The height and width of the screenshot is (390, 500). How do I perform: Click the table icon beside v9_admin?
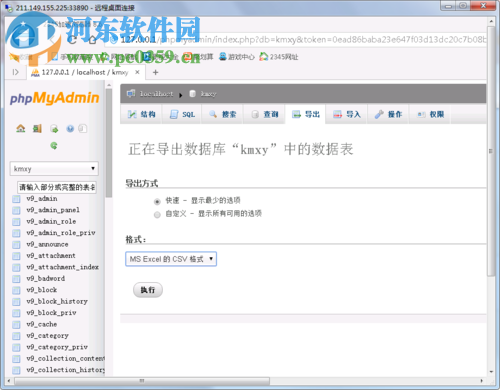16,199
